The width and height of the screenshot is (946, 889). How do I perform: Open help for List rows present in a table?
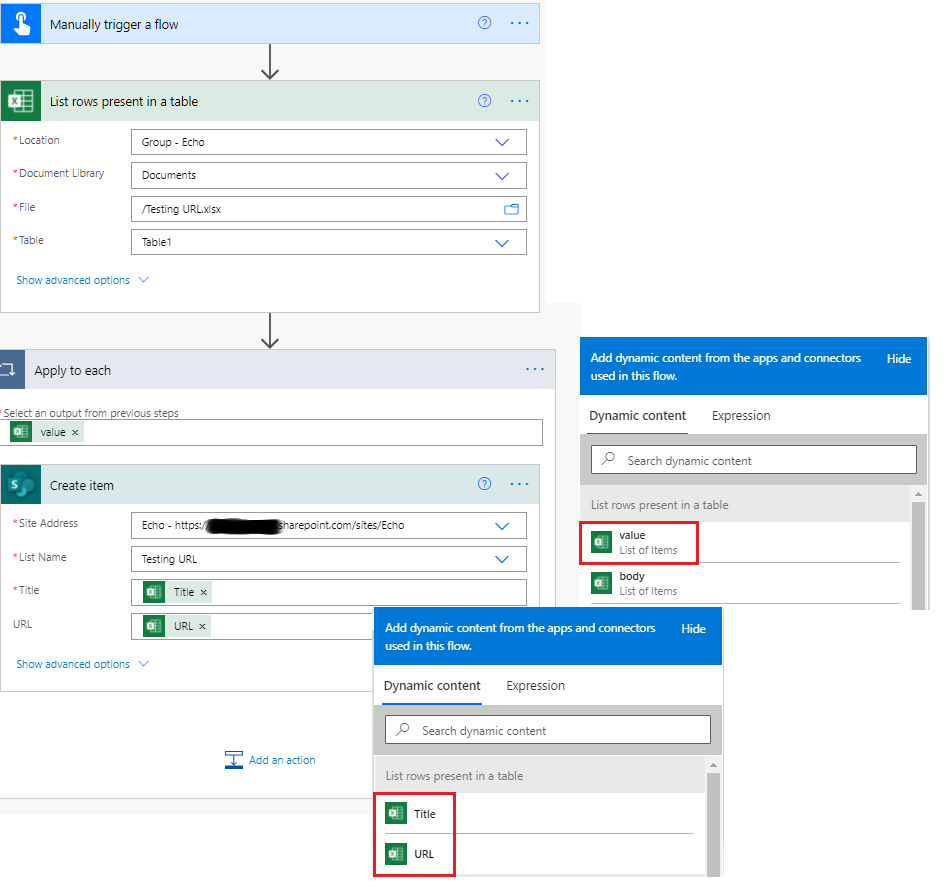(x=484, y=101)
